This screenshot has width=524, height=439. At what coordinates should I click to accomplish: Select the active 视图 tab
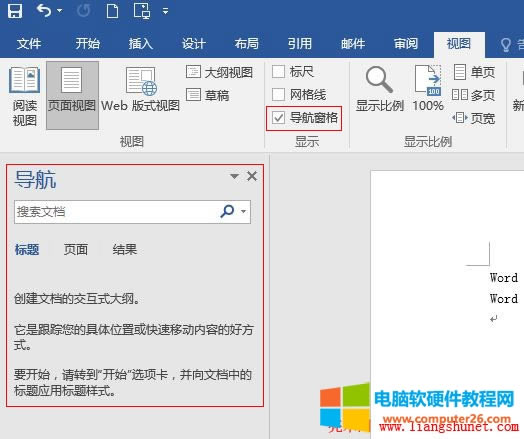[459, 44]
